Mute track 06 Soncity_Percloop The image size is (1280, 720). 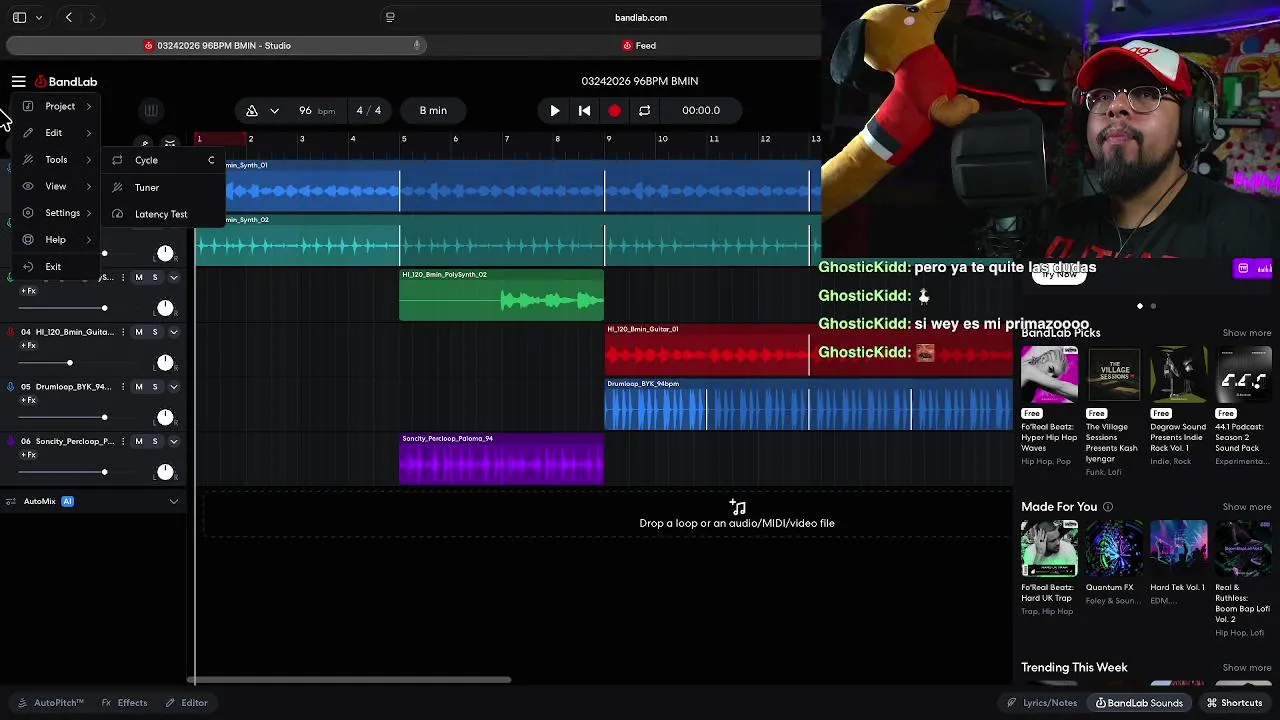[x=139, y=441]
